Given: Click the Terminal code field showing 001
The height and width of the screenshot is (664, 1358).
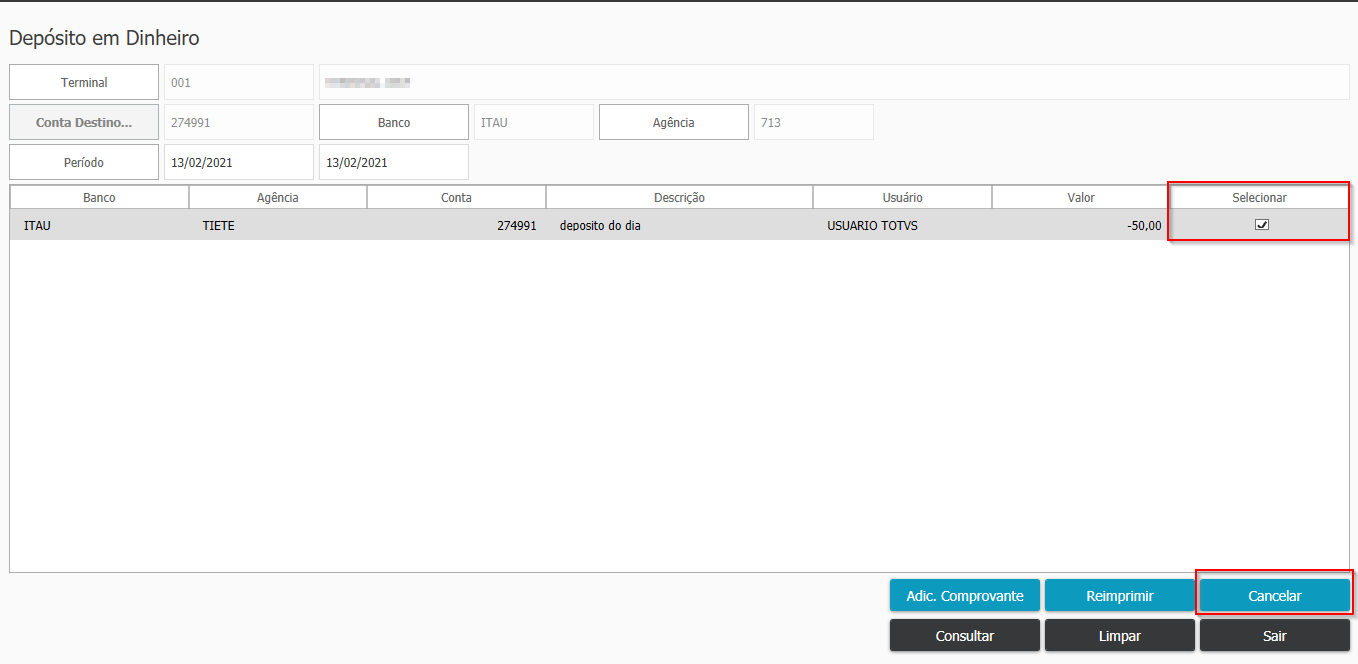Looking at the screenshot, I should [239, 82].
